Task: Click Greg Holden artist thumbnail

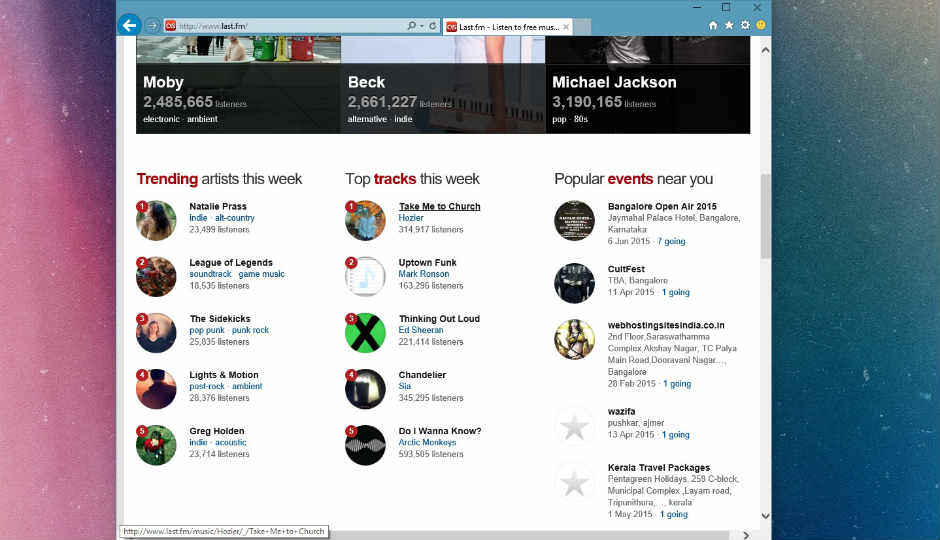Action: 156,445
